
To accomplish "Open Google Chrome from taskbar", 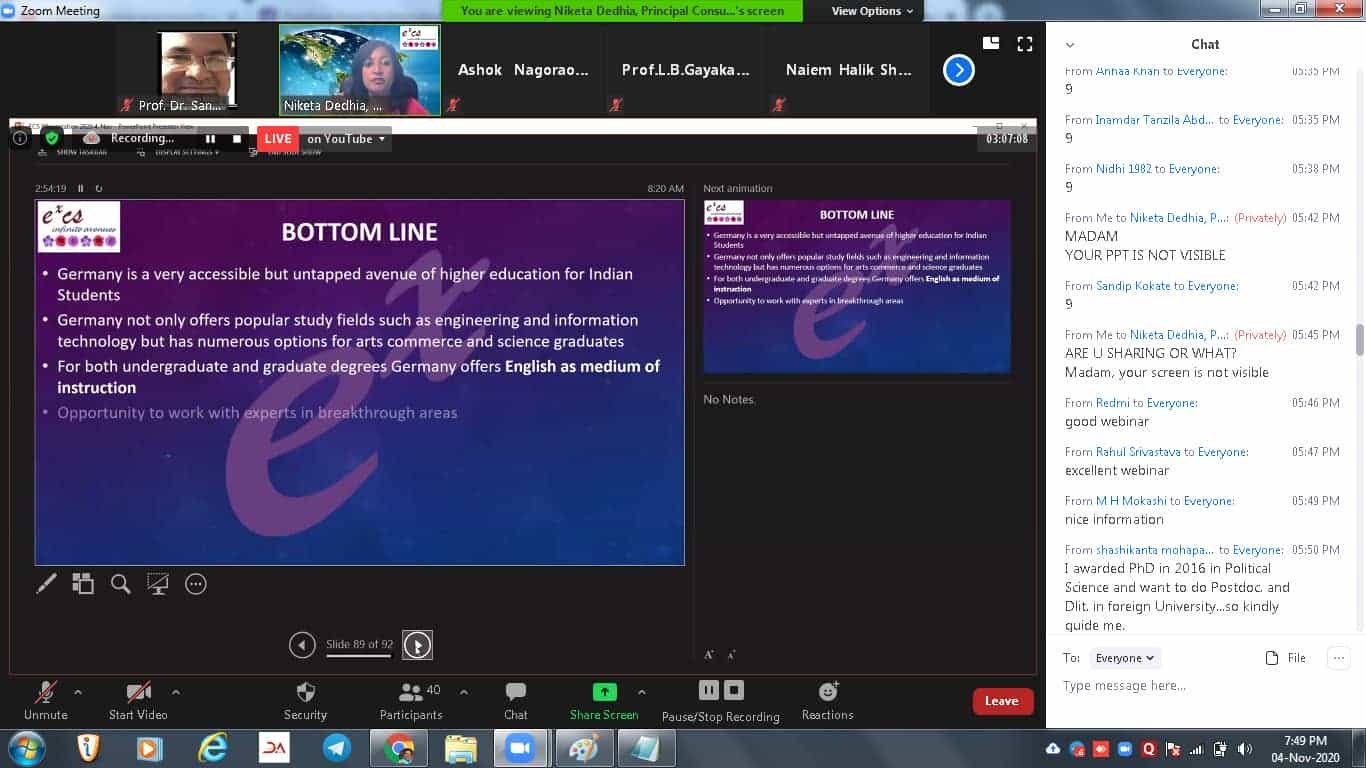I will click(398, 748).
